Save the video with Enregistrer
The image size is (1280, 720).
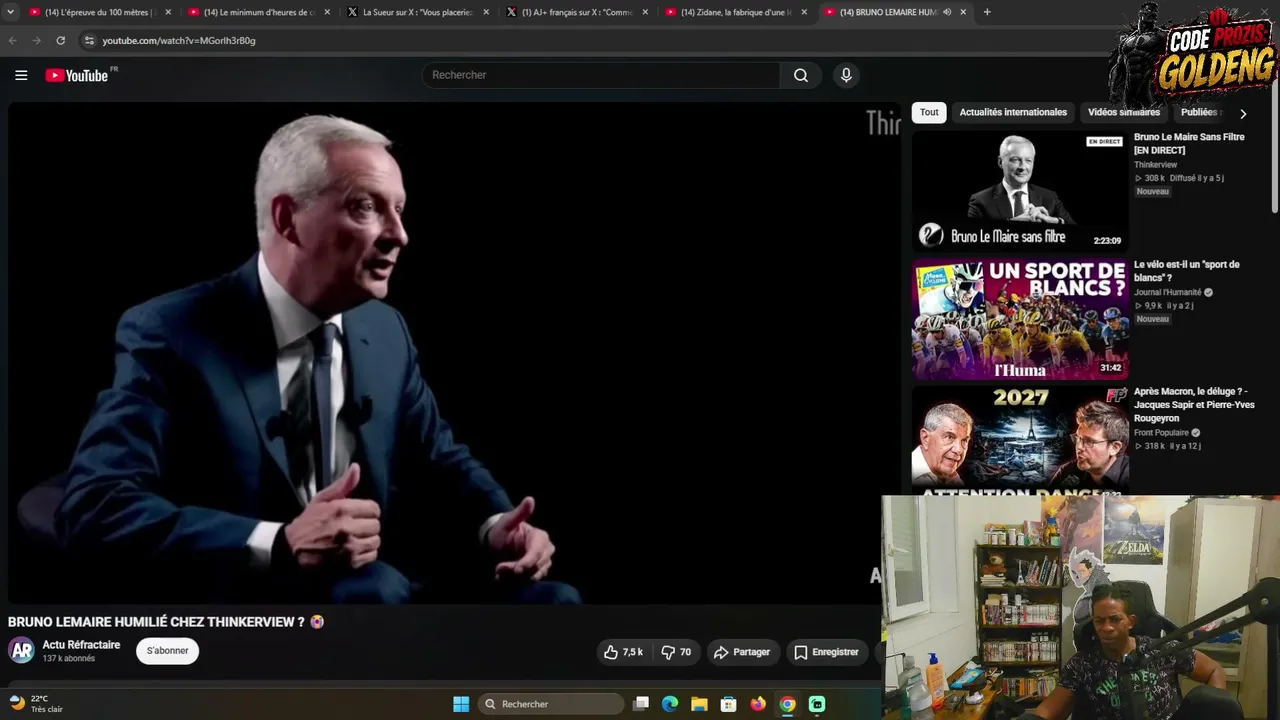point(826,652)
